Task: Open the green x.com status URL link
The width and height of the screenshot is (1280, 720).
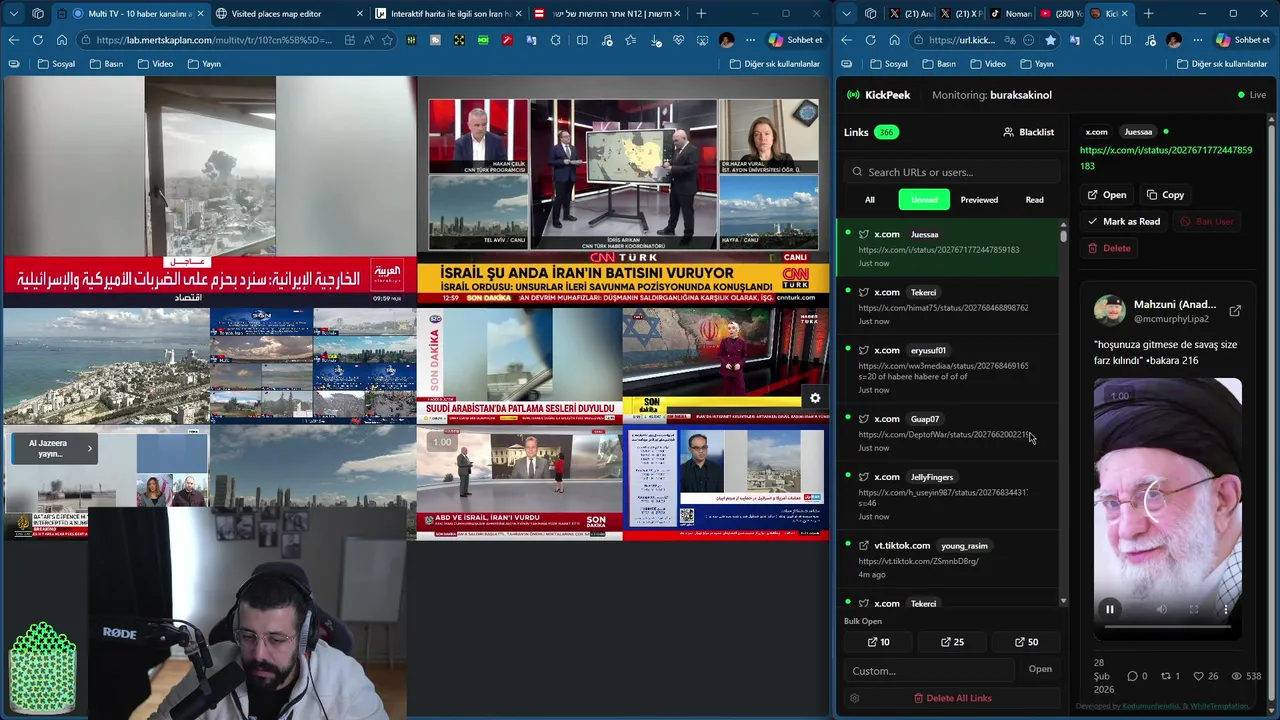Action: pos(1165,158)
